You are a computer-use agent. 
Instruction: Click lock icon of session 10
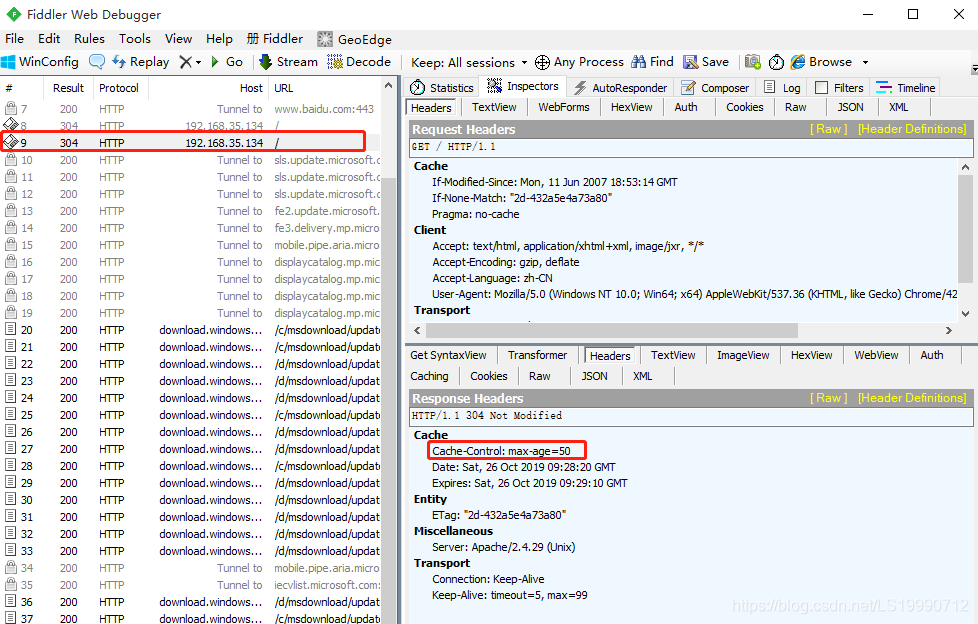pyautogui.click(x=11, y=160)
